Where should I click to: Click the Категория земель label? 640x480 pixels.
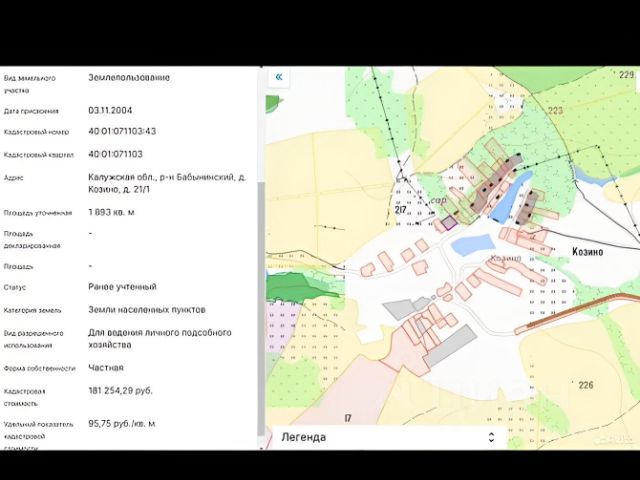(33, 310)
